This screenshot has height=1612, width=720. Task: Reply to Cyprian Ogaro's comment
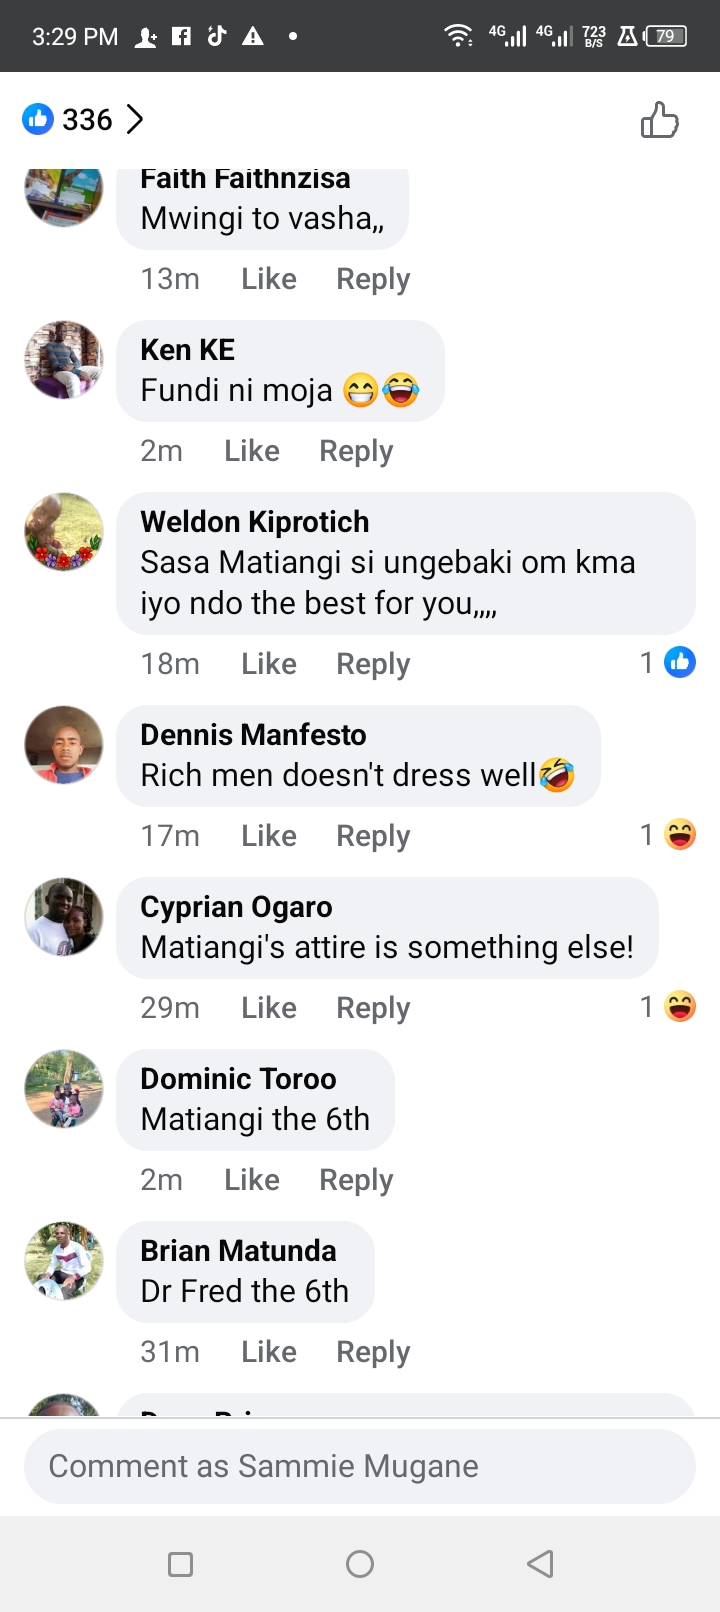click(x=373, y=1008)
